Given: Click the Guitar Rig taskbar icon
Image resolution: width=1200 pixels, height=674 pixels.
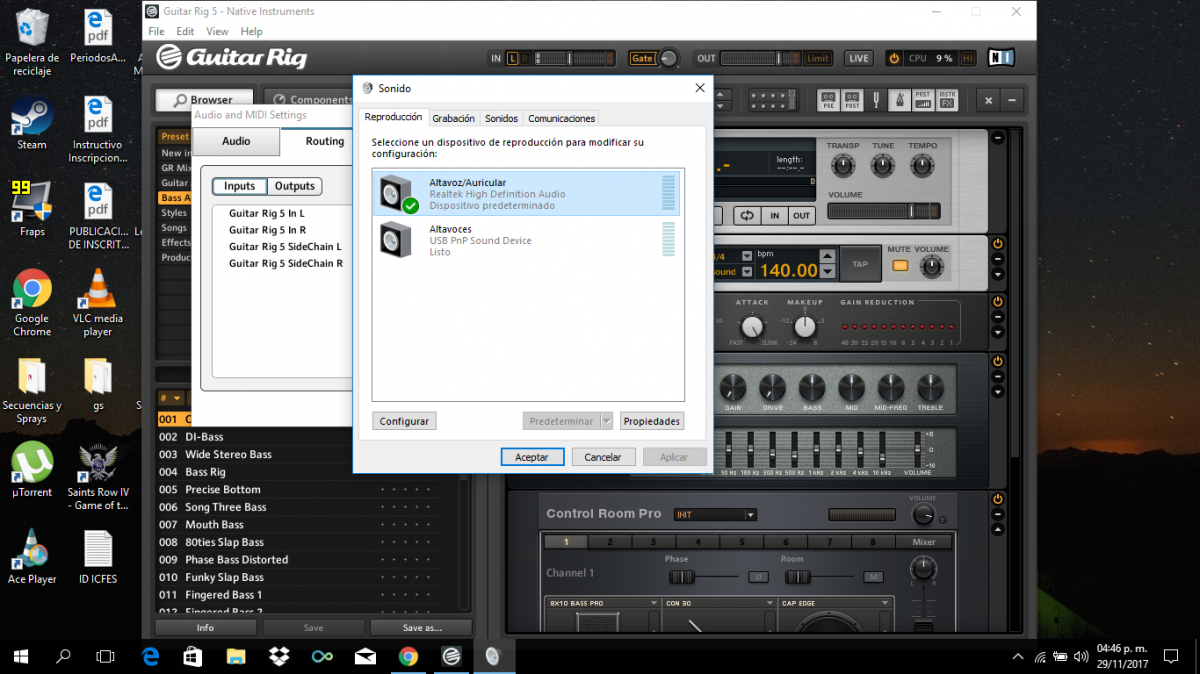Looking at the screenshot, I should click(x=451, y=656).
